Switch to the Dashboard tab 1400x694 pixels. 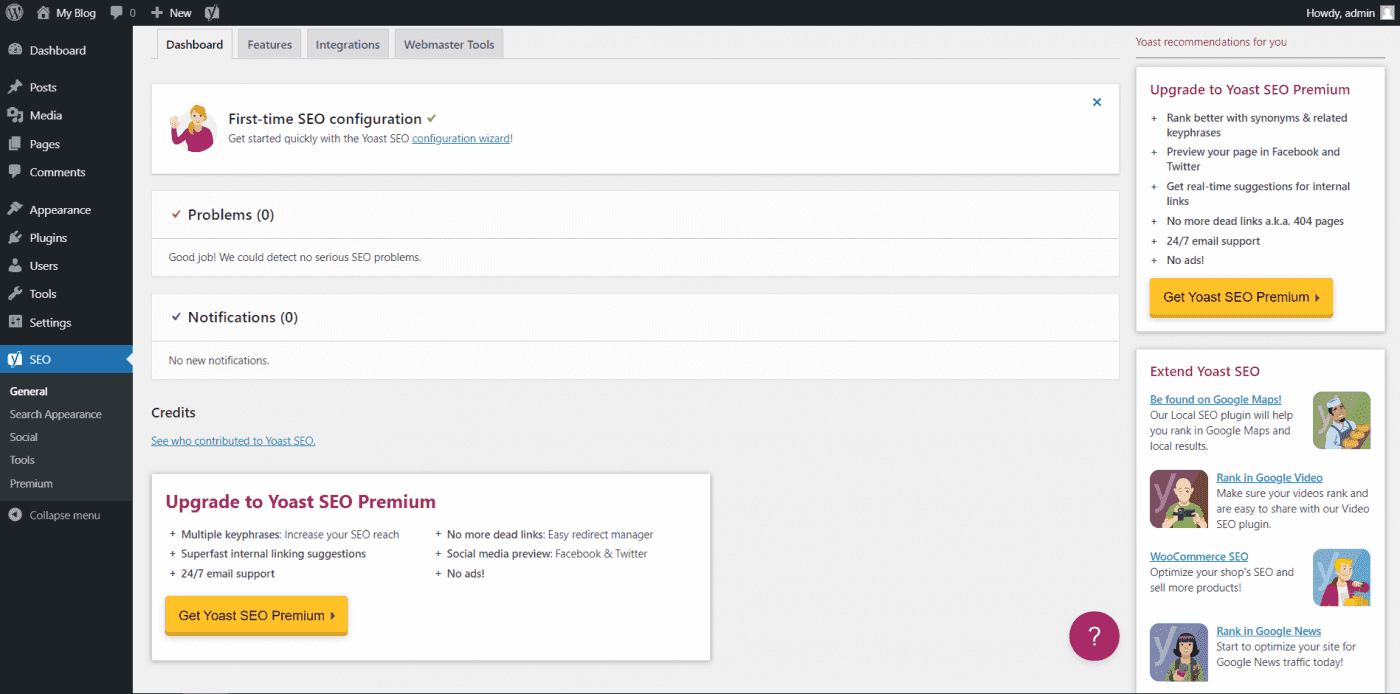click(195, 44)
